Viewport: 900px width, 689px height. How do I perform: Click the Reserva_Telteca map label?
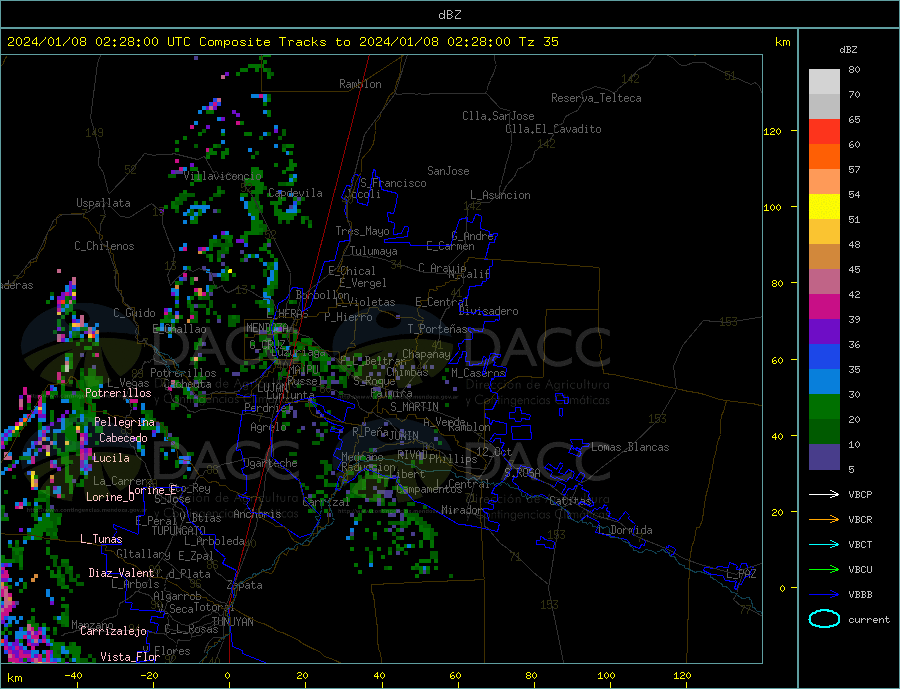coord(596,98)
